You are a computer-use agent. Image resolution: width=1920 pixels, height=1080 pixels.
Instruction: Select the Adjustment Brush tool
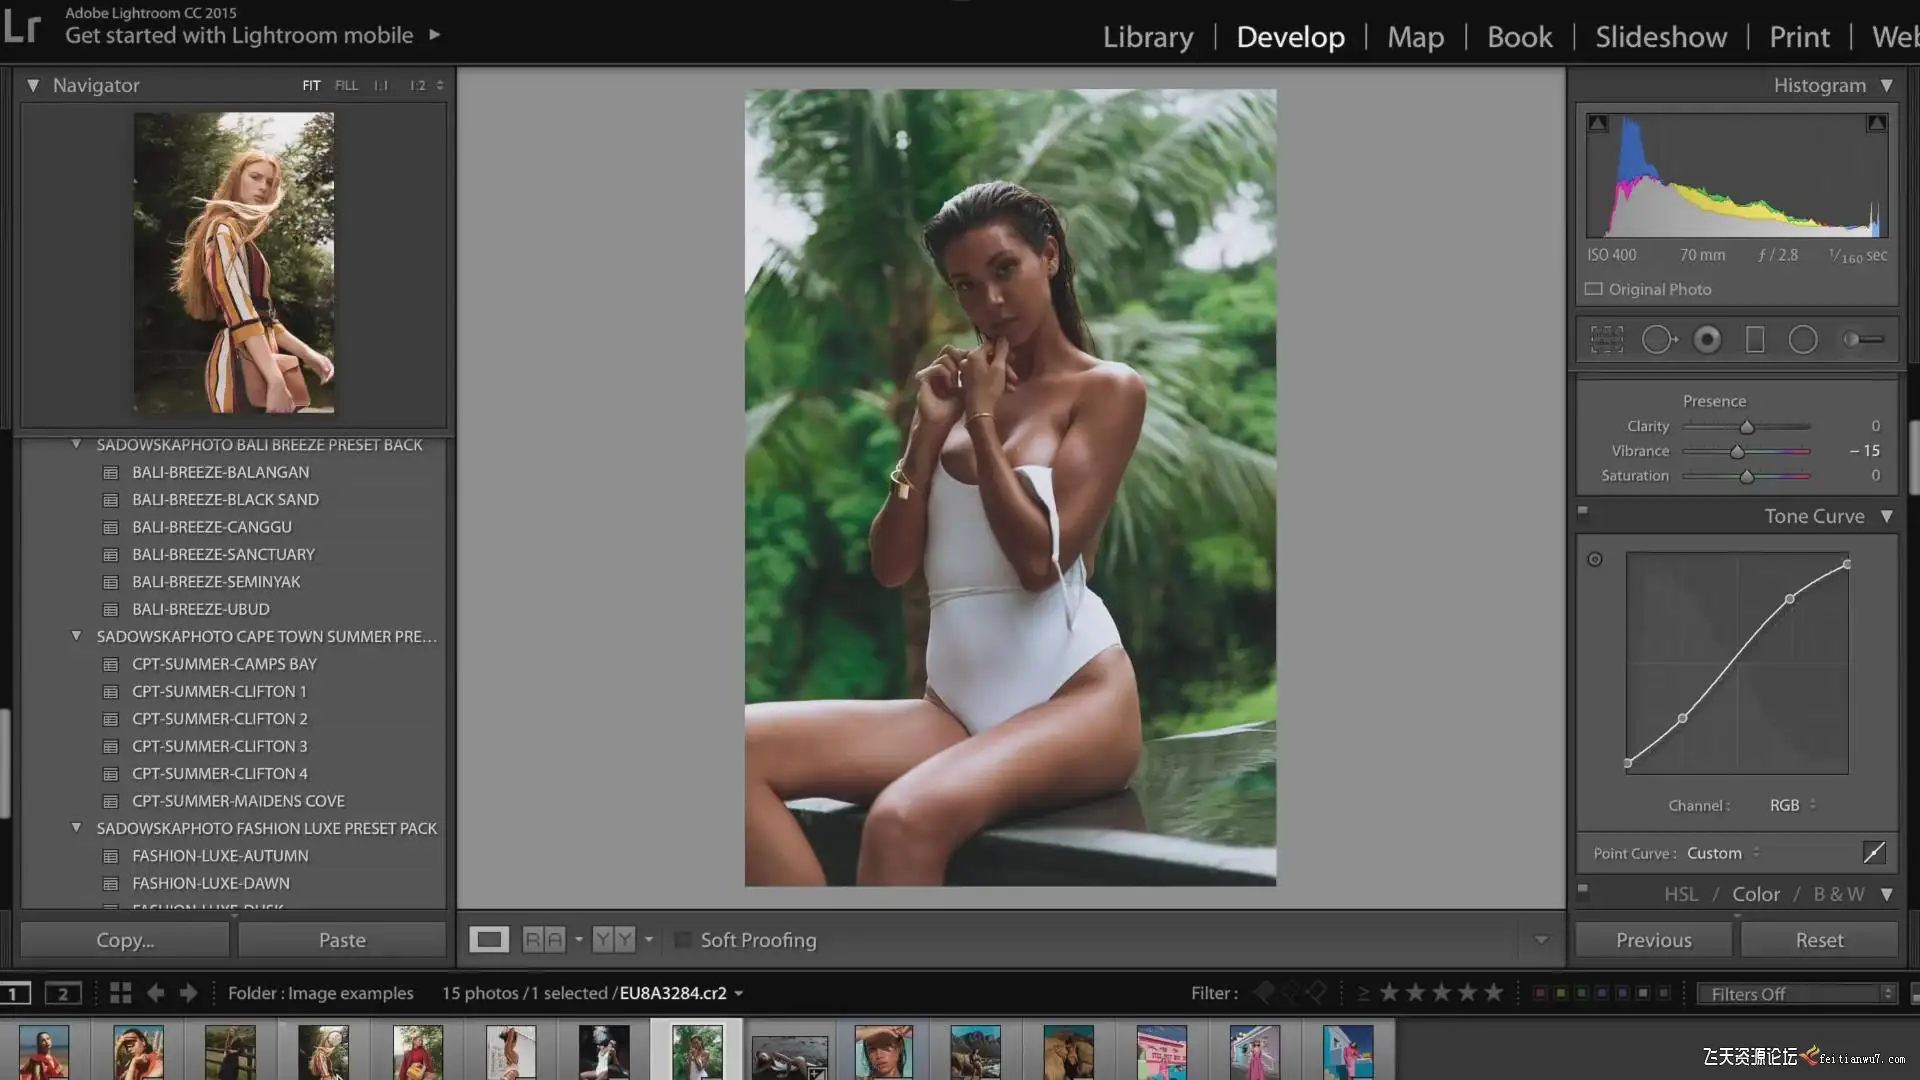[x=1864, y=340]
